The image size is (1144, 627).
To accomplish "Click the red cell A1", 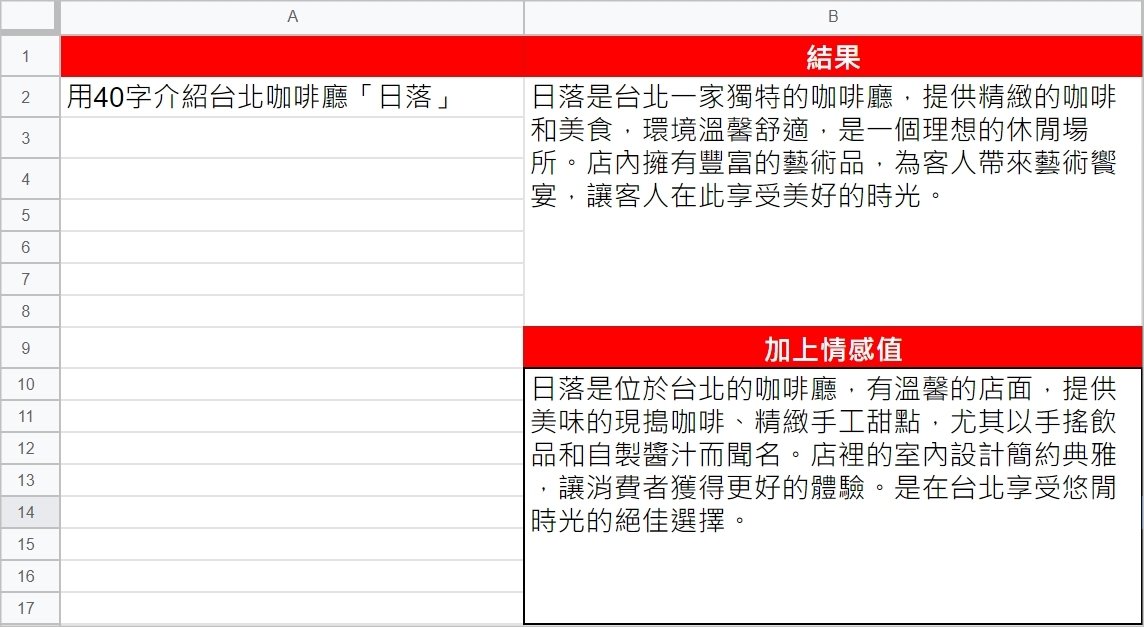I will (x=292, y=56).
